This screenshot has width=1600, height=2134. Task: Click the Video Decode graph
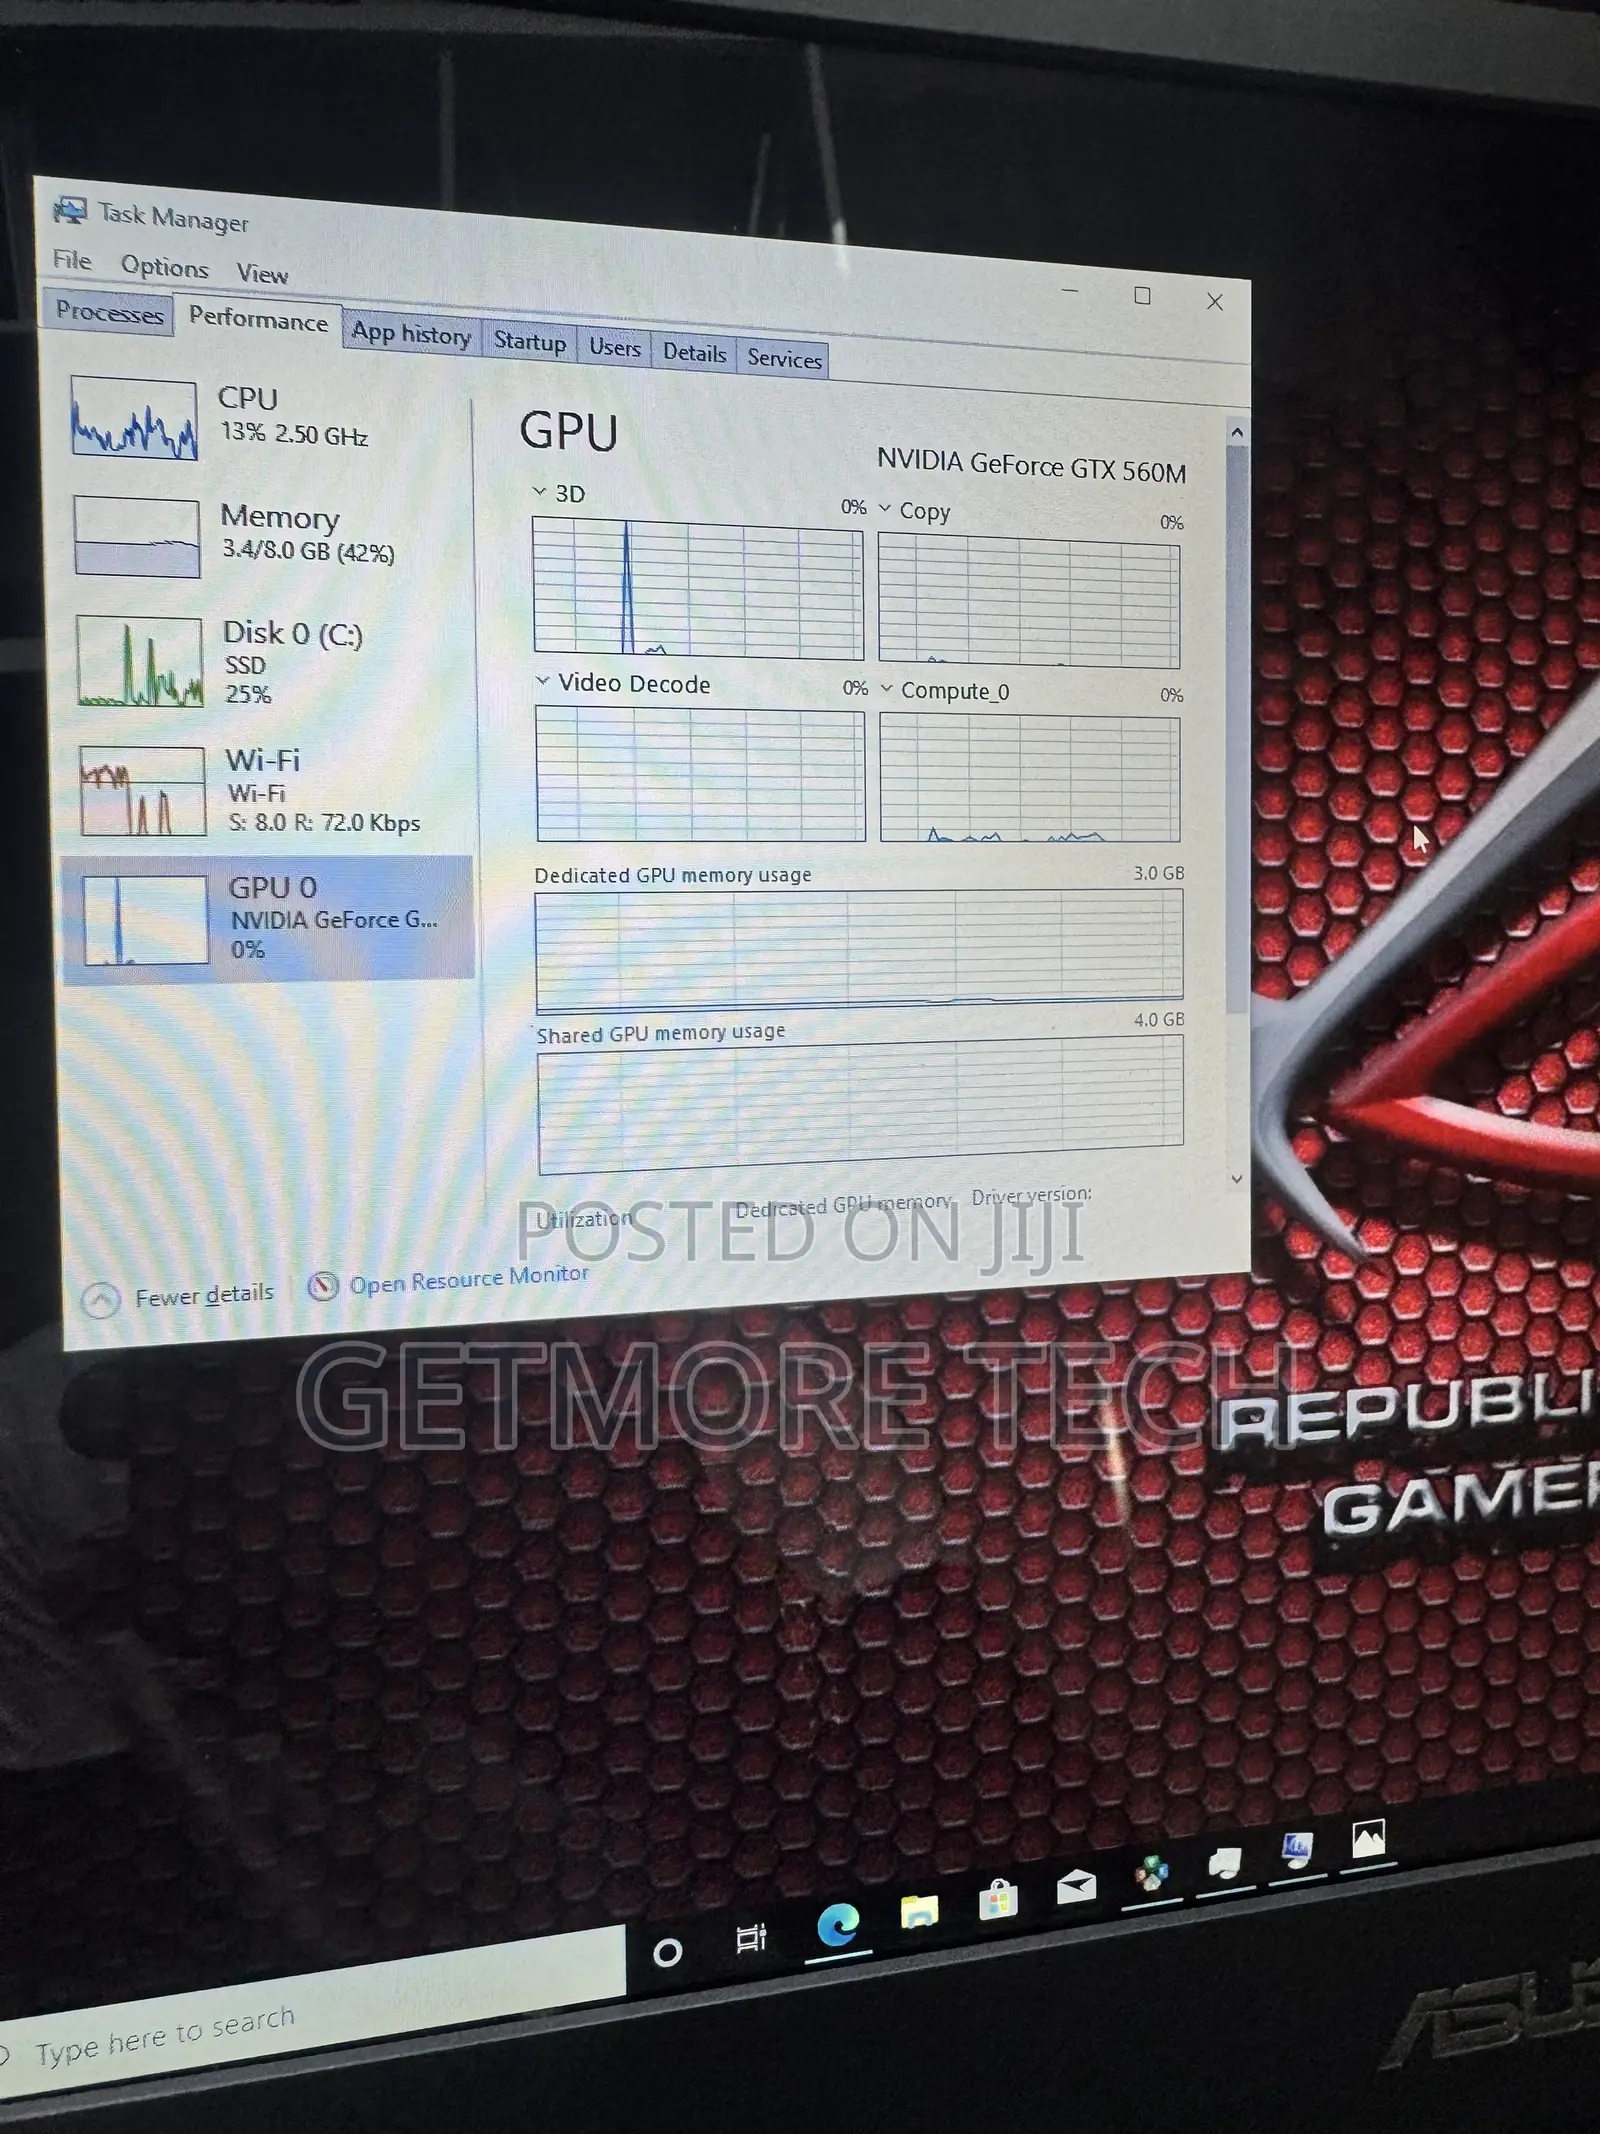700,775
